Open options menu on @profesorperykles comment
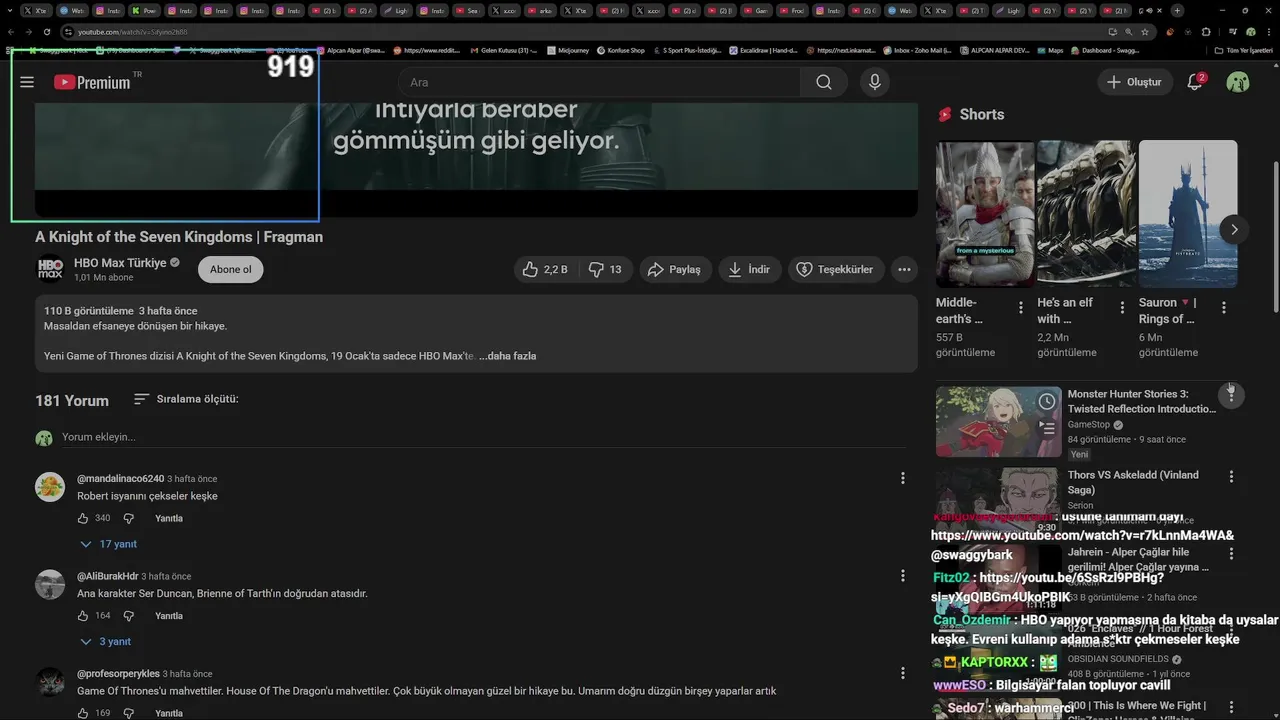 (902, 673)
